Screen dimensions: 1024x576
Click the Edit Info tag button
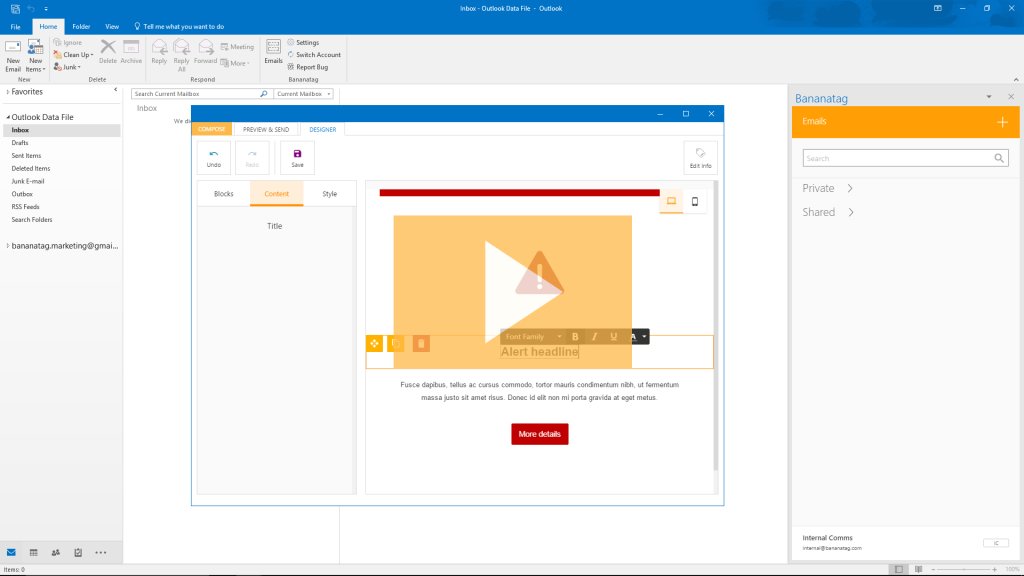700,158
